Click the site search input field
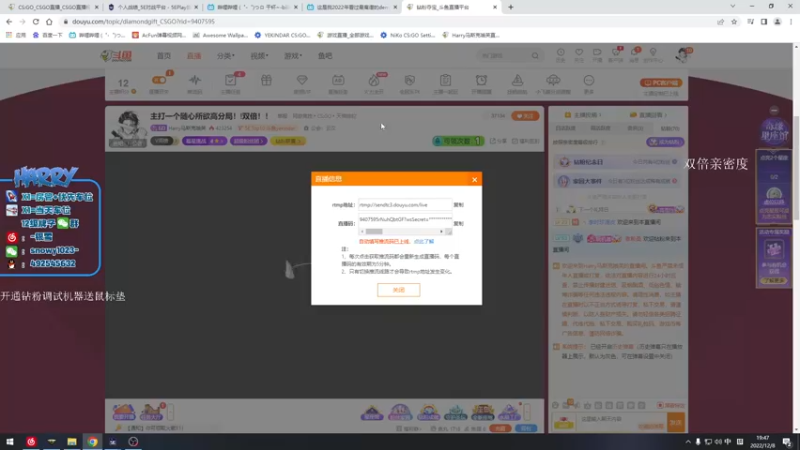Viewport: 800px width, 450px height. point(503,56)
